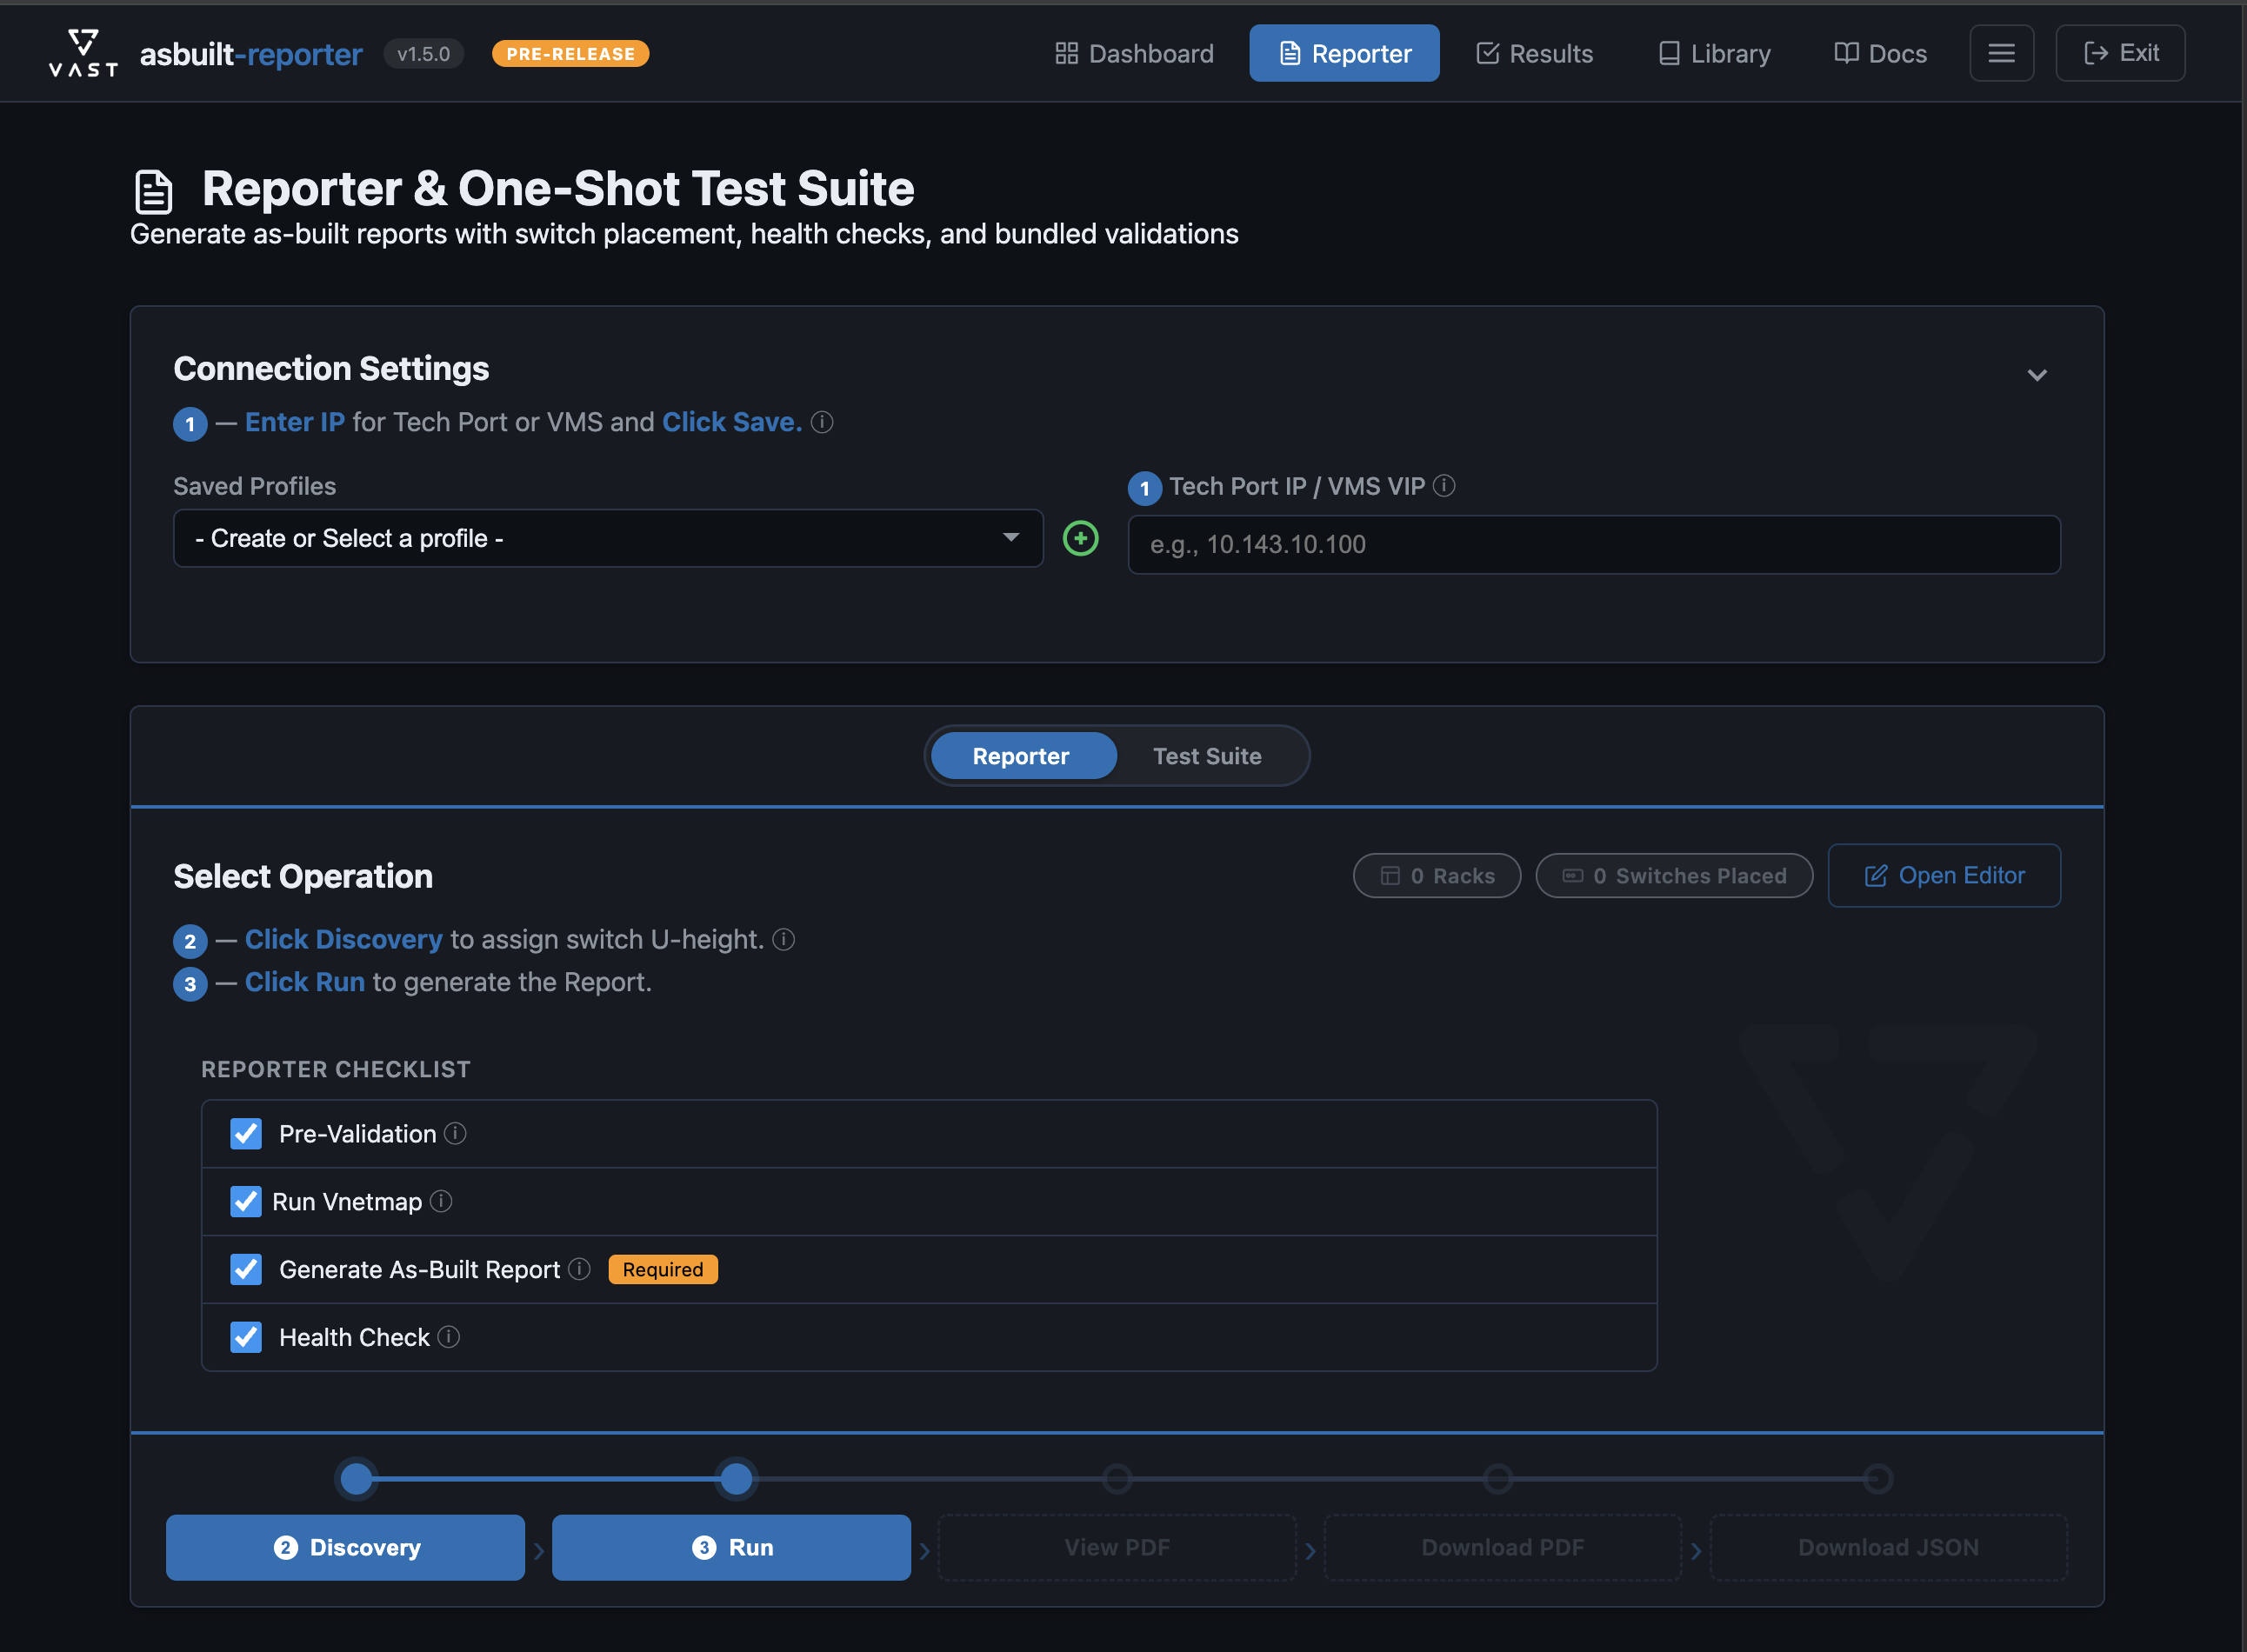The image size is (2247, 1652).
Task: Click the info icon next to Run Vnetmap
Action: 442,1201
